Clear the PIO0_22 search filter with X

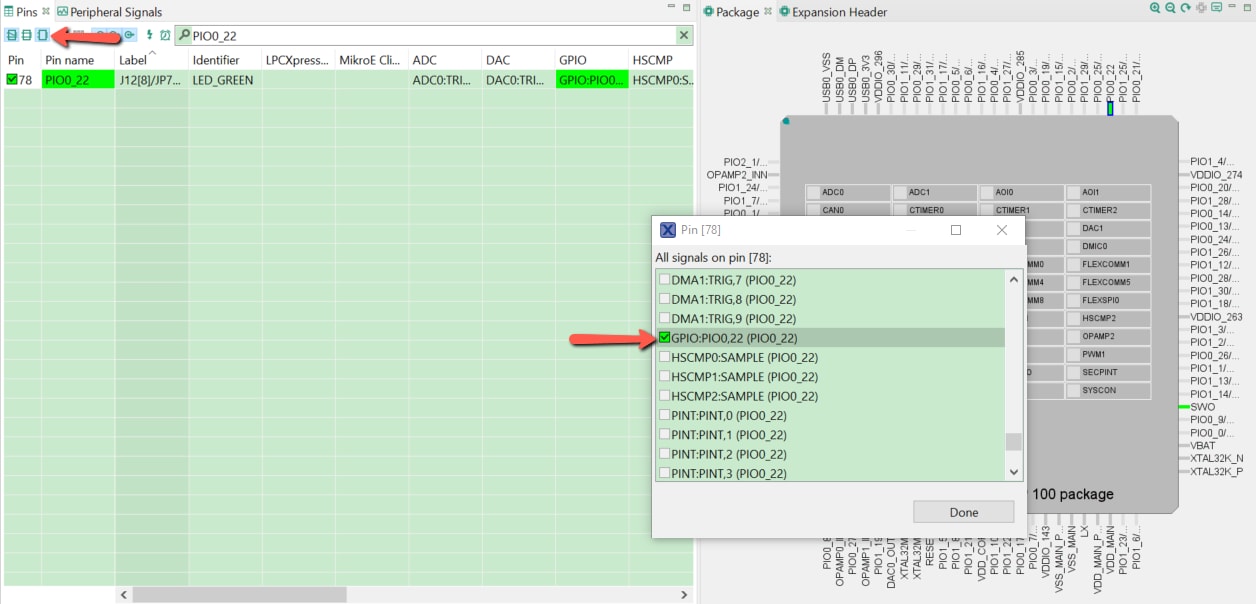click(x=684, y=36)
